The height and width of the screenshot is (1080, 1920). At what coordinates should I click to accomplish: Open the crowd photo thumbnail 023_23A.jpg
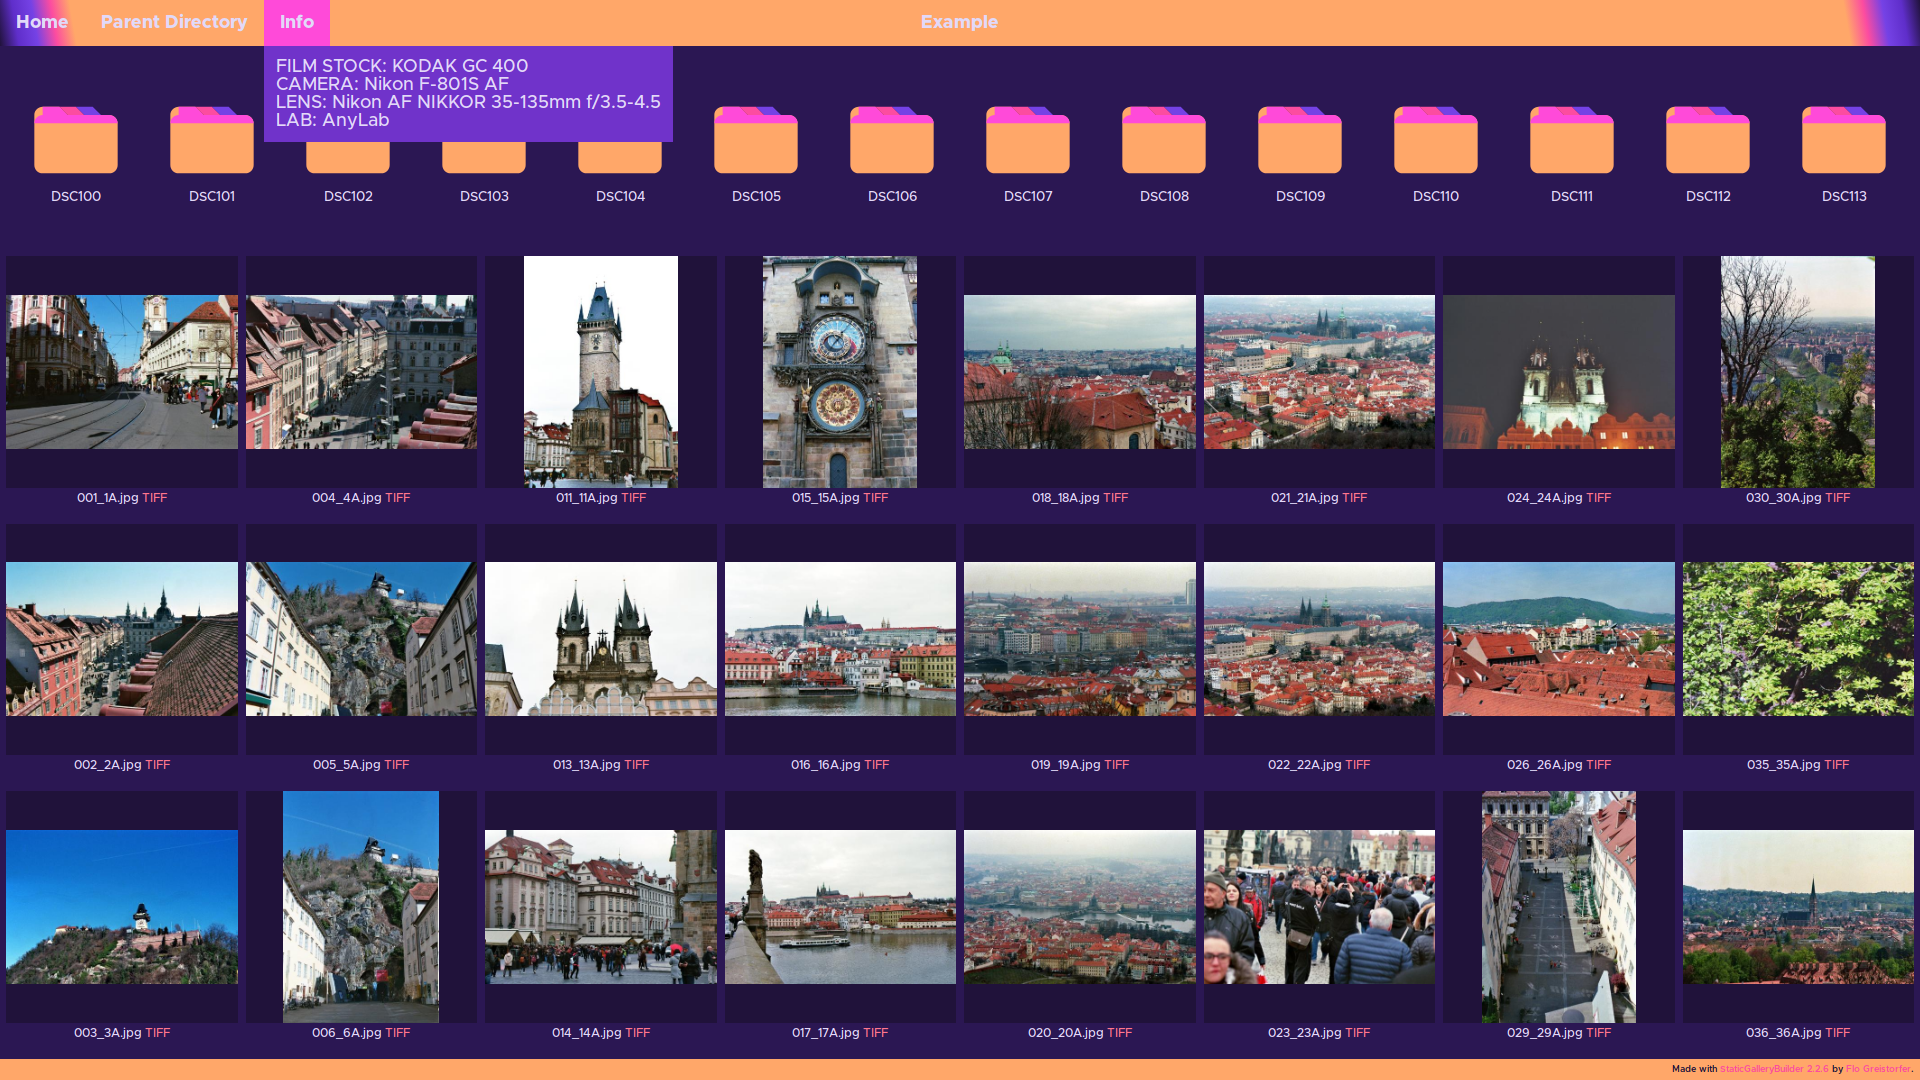pyautogui.click(x=1319, y=906)
